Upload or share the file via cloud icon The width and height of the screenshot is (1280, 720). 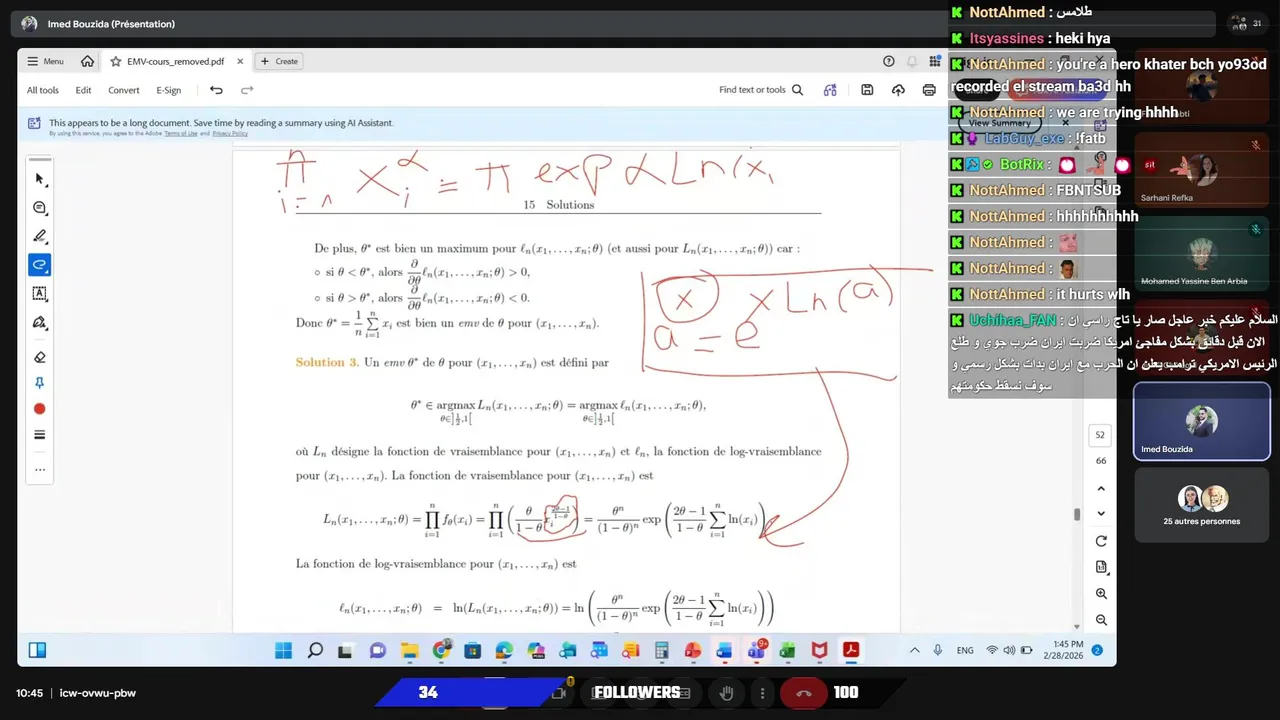[x=898, y=90]
